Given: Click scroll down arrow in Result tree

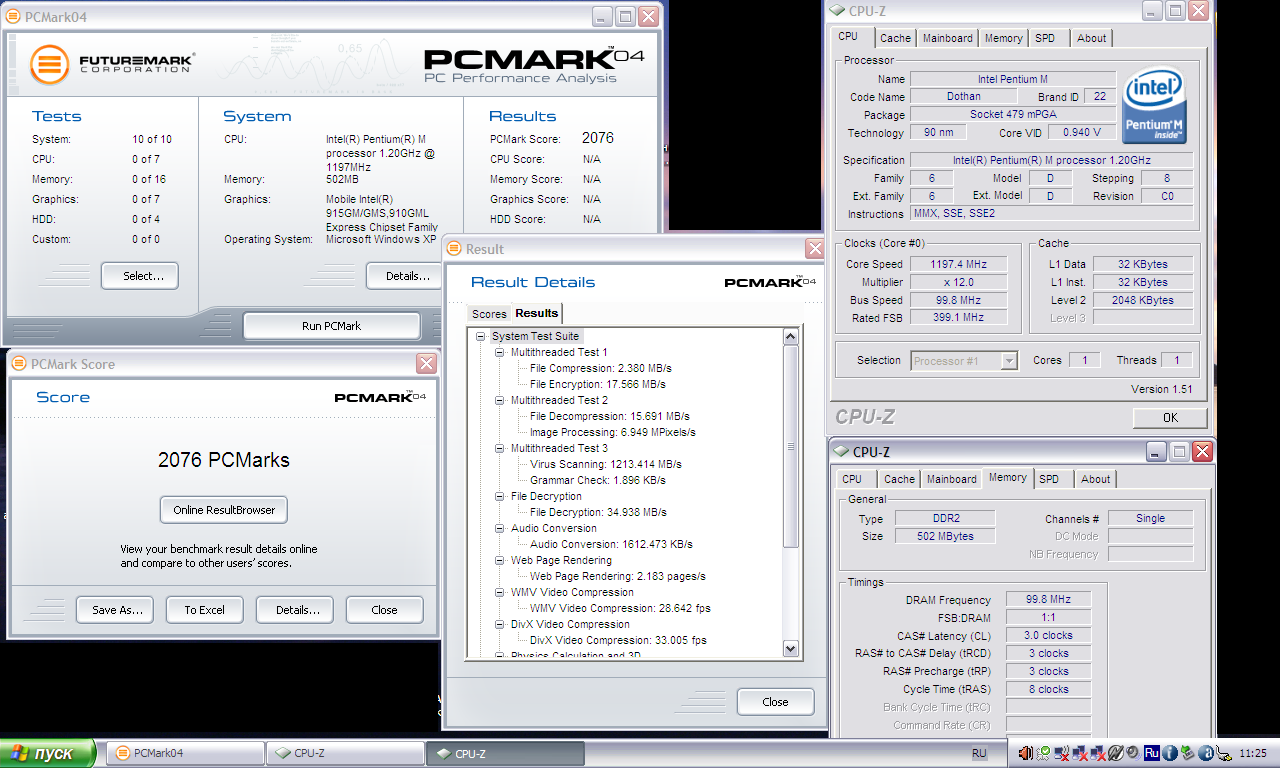Looking at the screenshot, I should pyautogui.click(x=790, y=648).
